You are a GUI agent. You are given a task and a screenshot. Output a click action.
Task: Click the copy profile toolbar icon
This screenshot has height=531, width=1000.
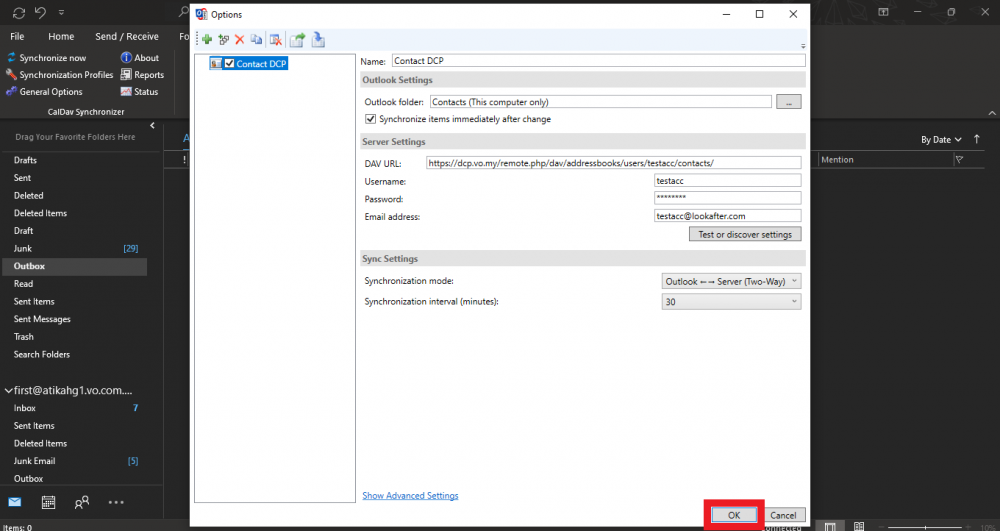pos(256,40)
